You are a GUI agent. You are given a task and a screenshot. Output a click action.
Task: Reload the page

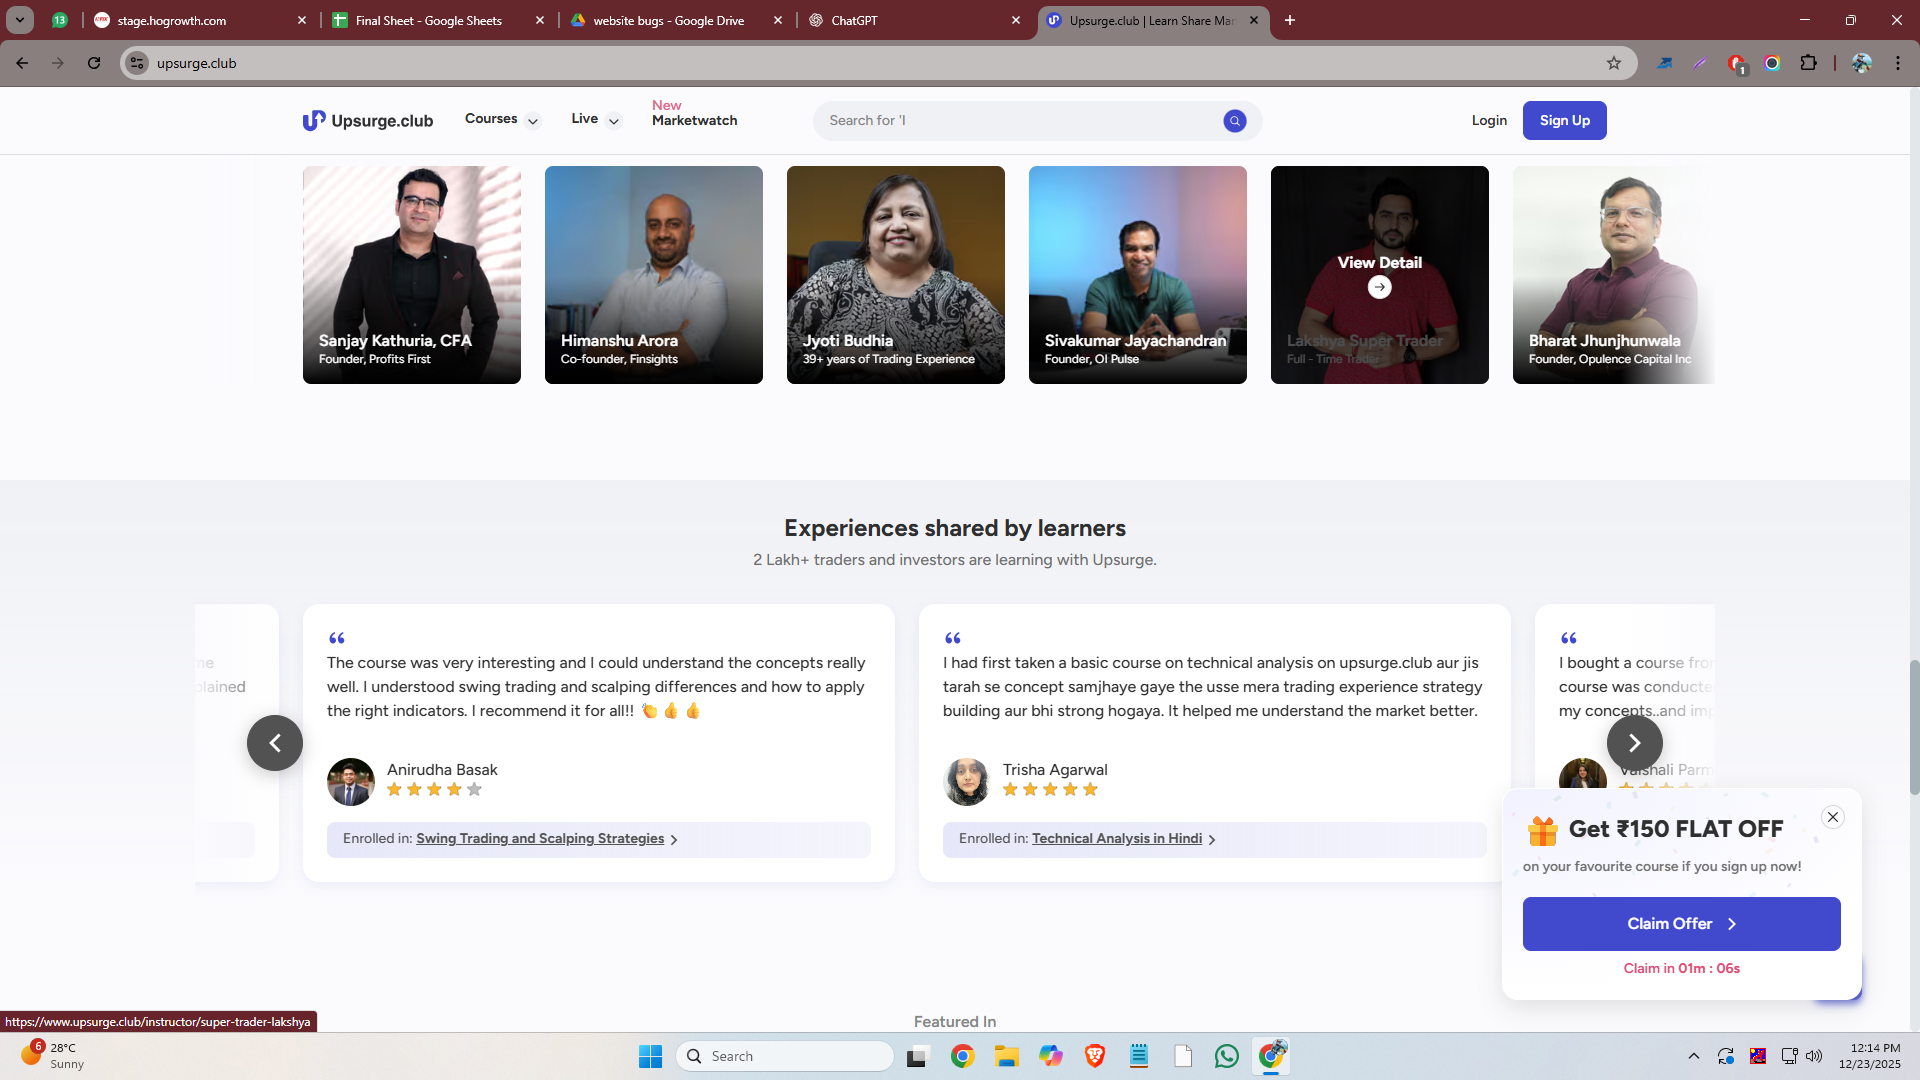(x=94, y=63)
